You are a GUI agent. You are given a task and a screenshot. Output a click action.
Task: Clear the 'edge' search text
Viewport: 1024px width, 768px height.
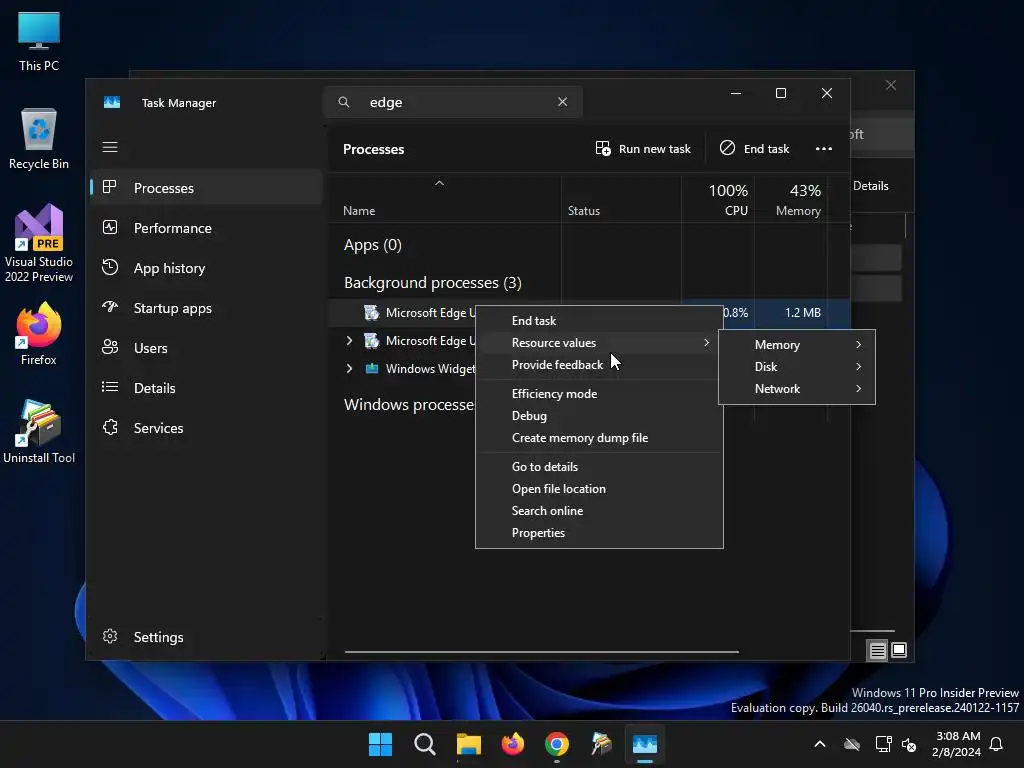pyautogui.click(x=562, y=102)
